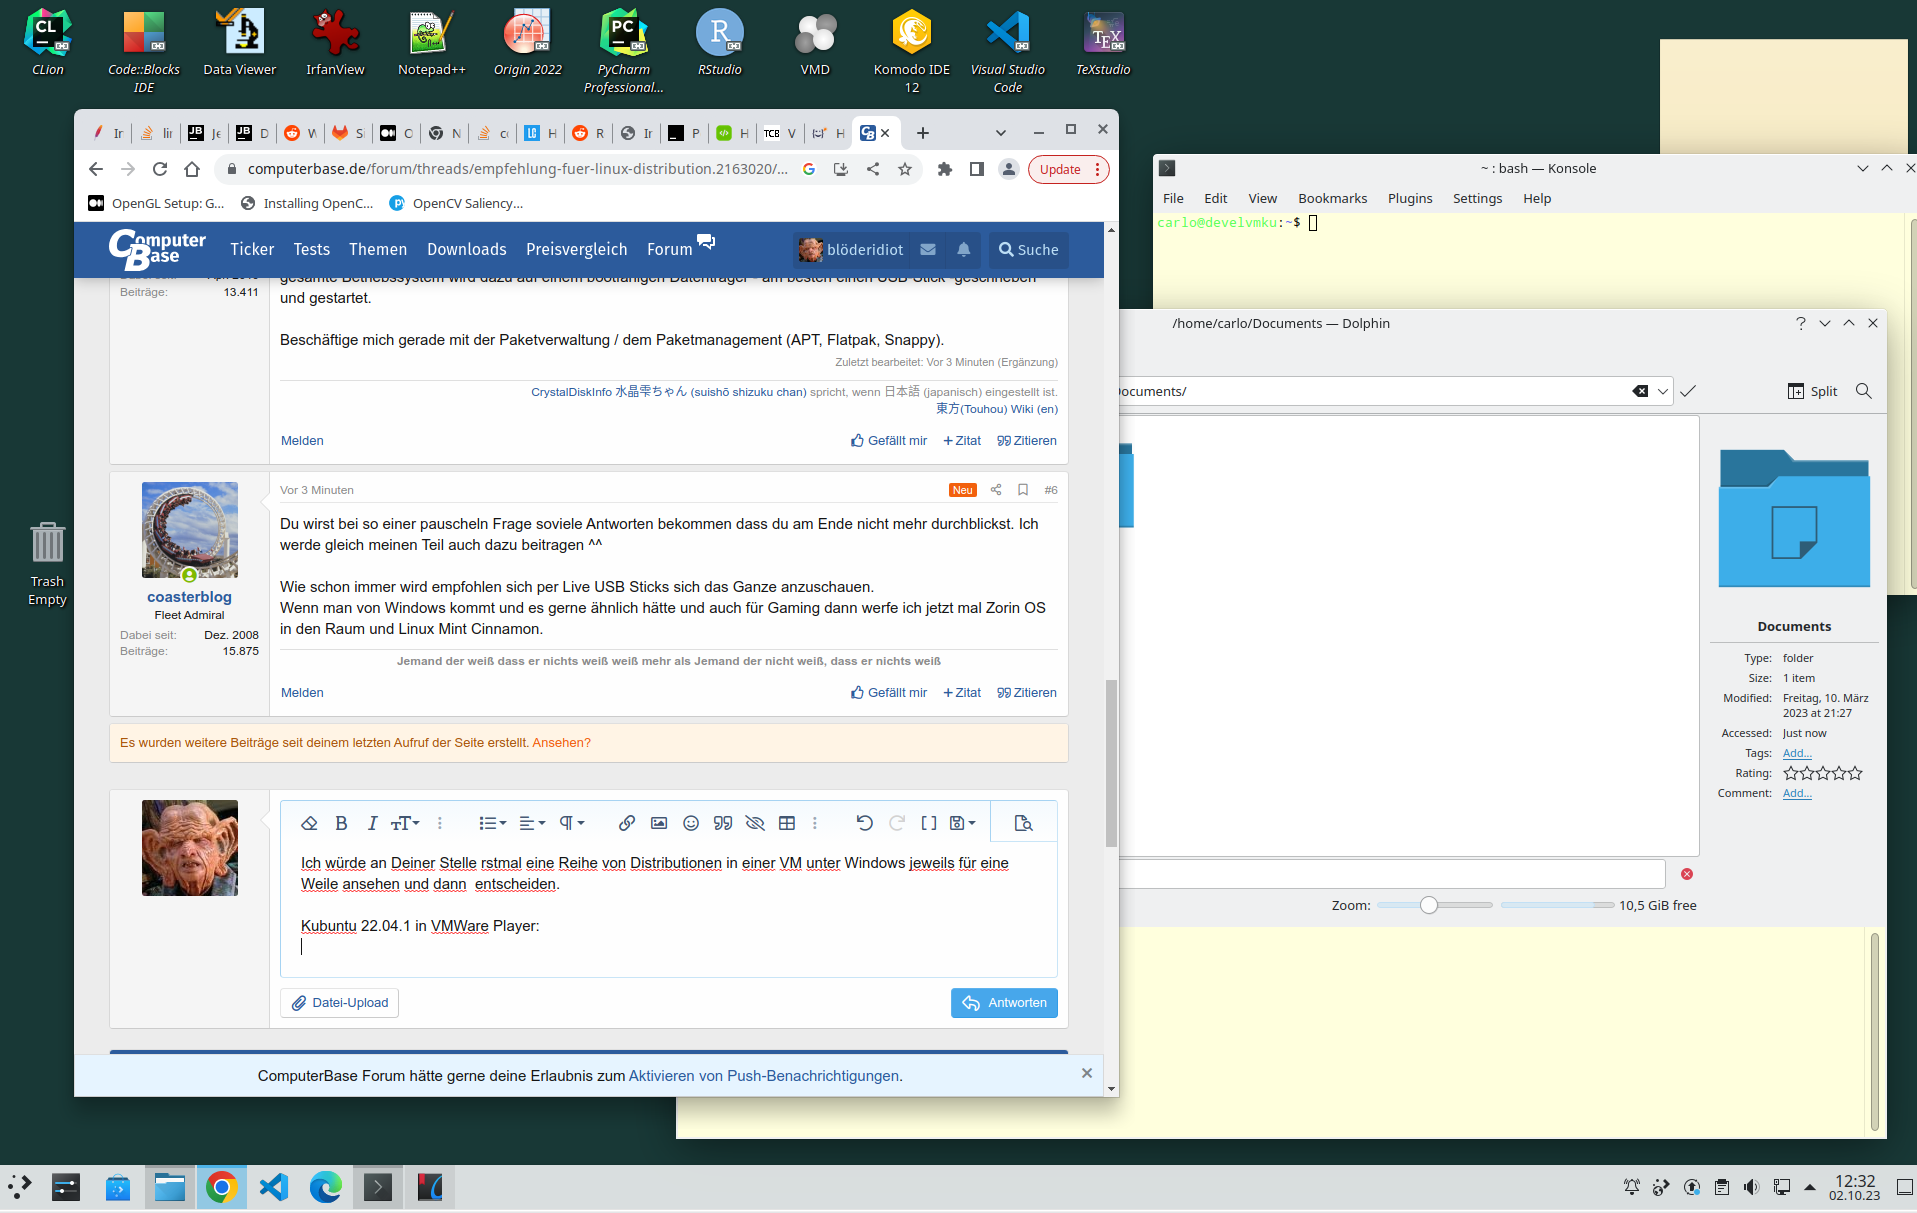Click the rating stars in Dolphin info panel
The height and width of the screenshot is (1213, 1917).
pyautogui.click(x=1823, y=773)
